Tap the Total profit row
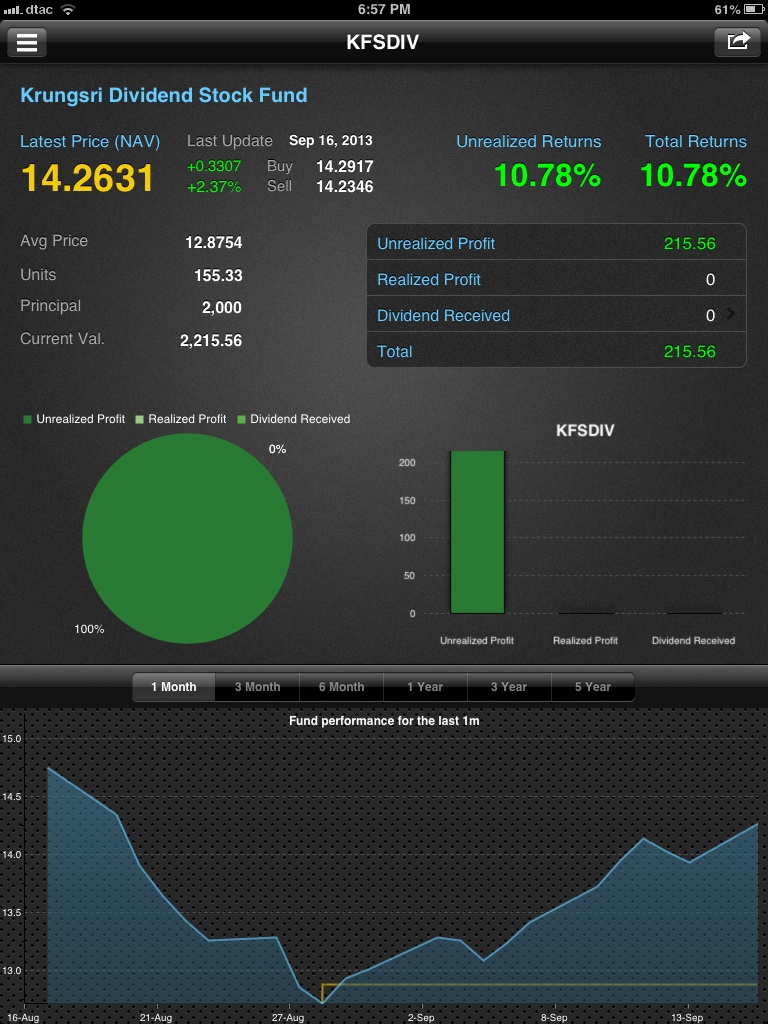The width and height of the screenshot is (768, 1024). tap(556, 351)
